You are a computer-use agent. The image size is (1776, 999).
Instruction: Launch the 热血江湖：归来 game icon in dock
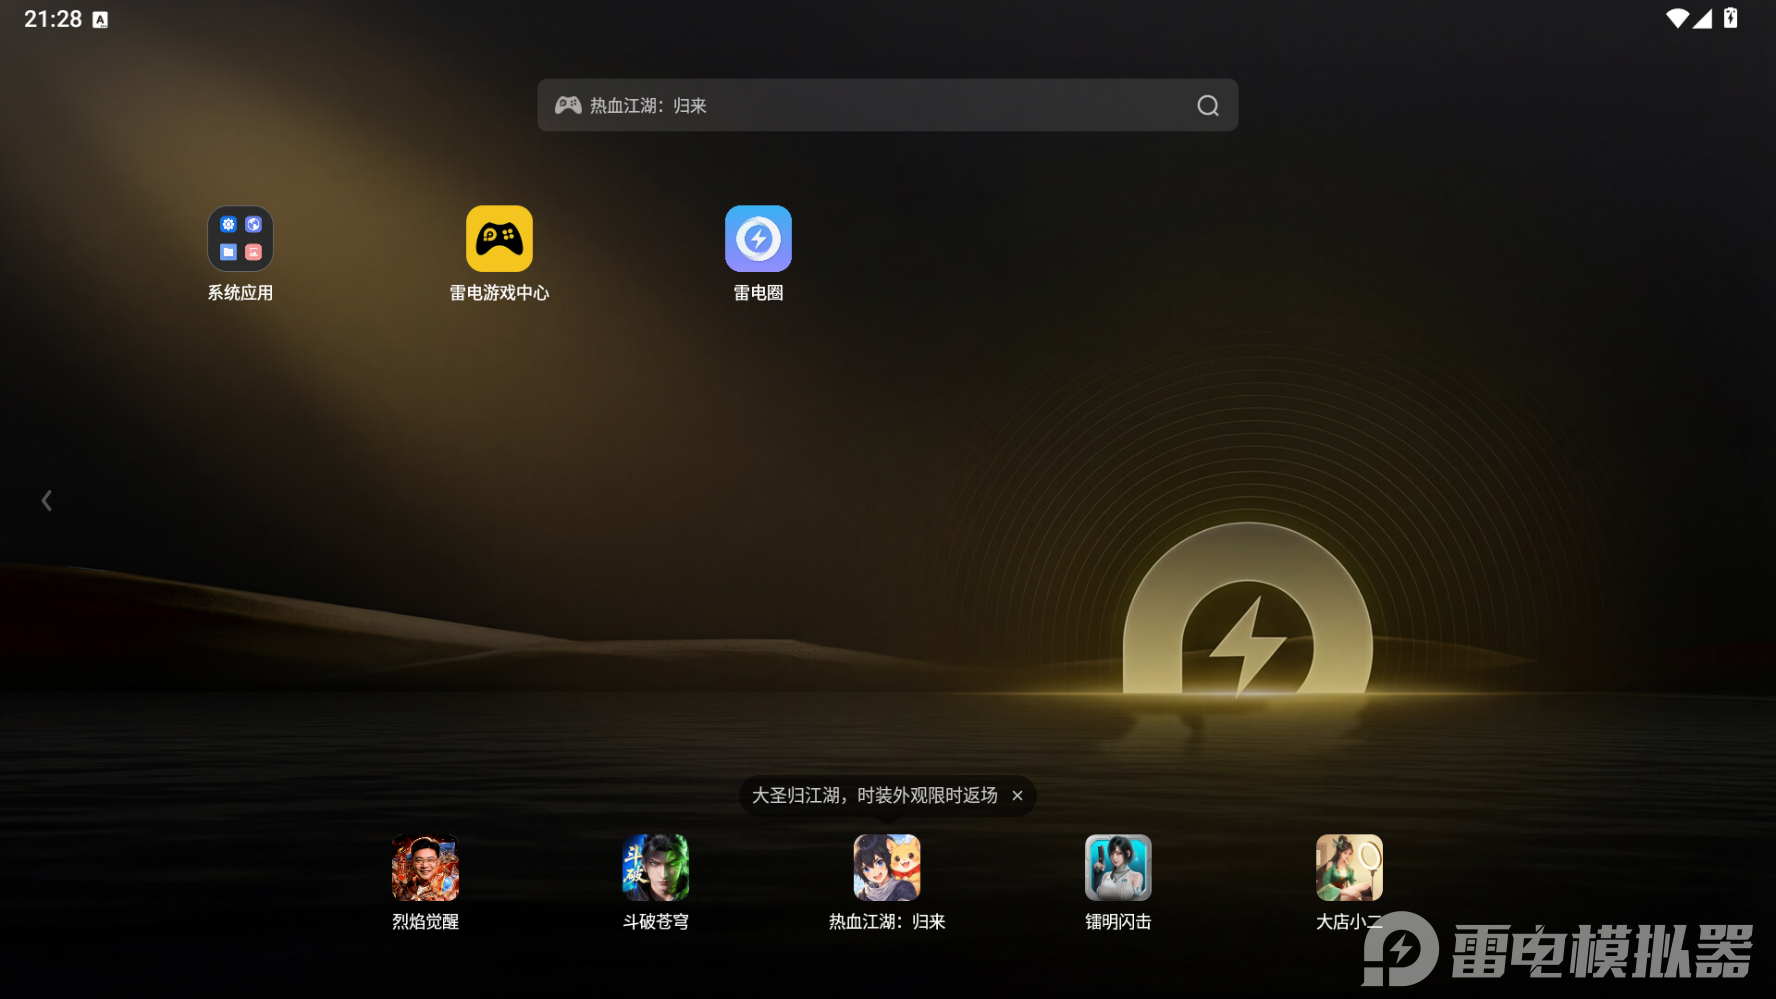coord(887,868)
